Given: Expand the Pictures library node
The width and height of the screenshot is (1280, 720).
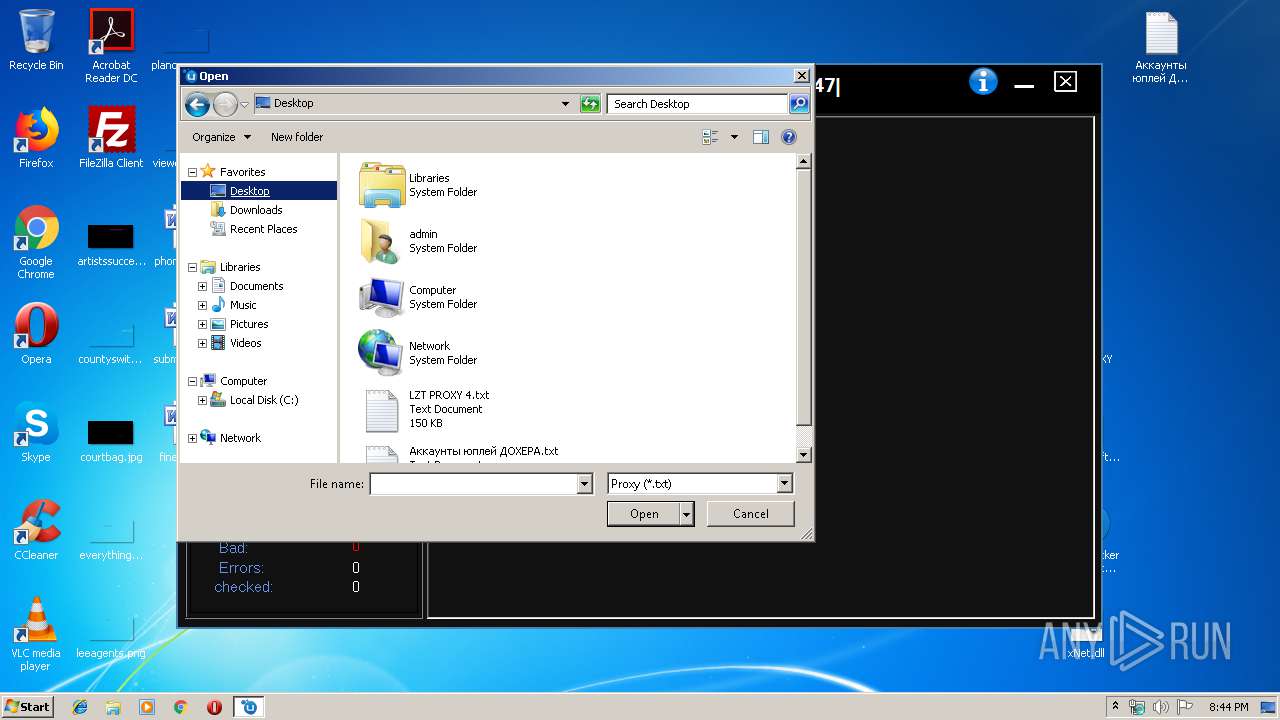Looking at the screenshot, I should [202, 324].
